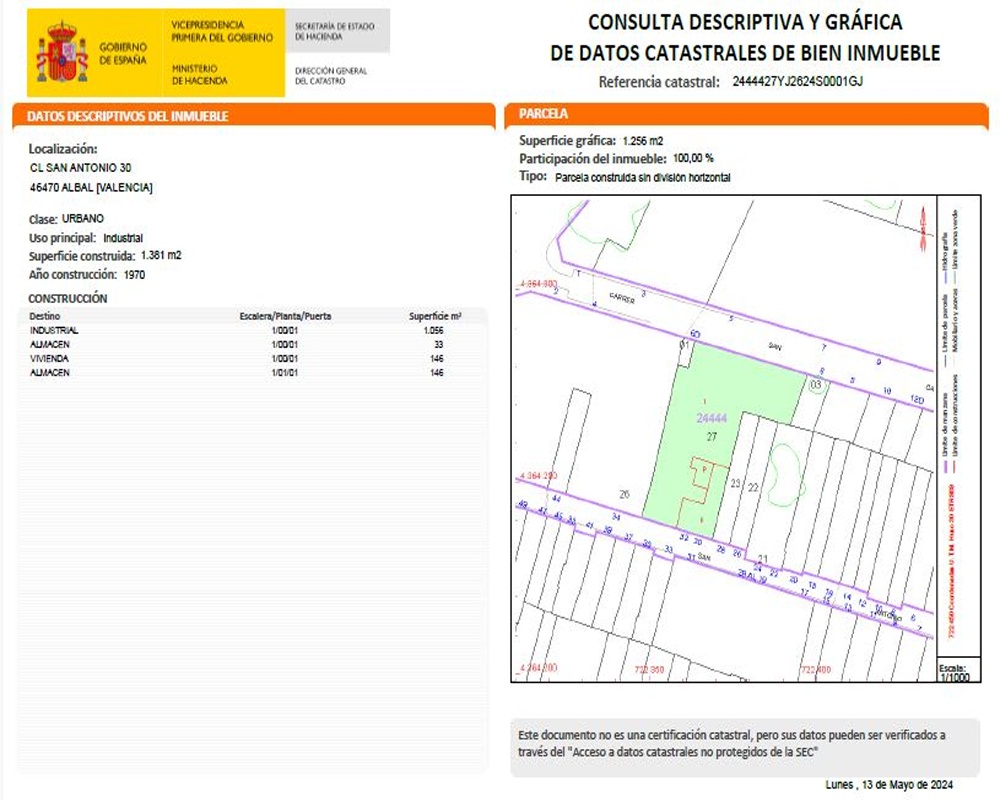
Task: Click 'SECRETARÍA DE ESTADO DE HACIENDA' text
Action: (334, 31)
